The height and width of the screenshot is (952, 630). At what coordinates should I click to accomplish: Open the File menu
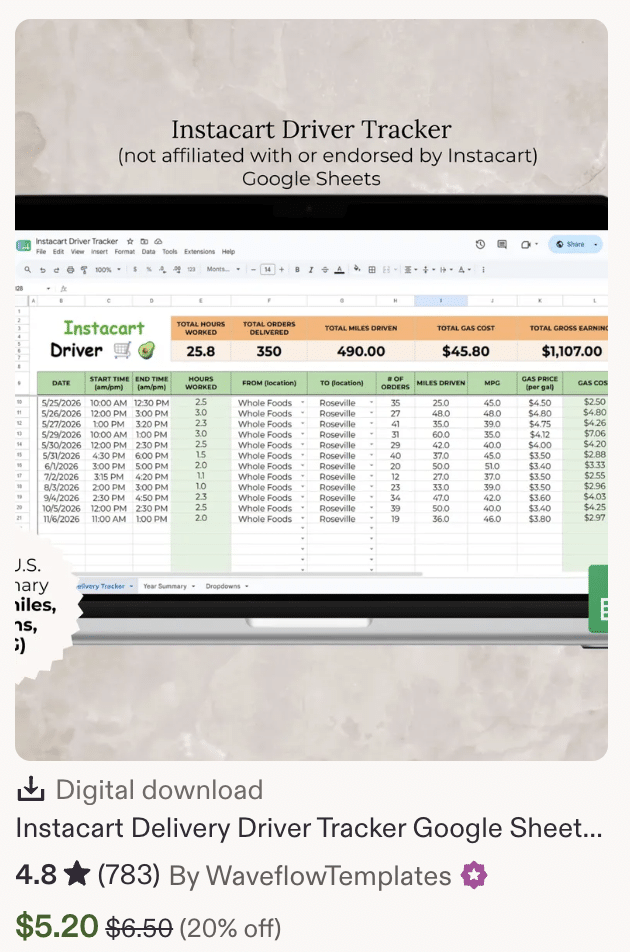41,251
